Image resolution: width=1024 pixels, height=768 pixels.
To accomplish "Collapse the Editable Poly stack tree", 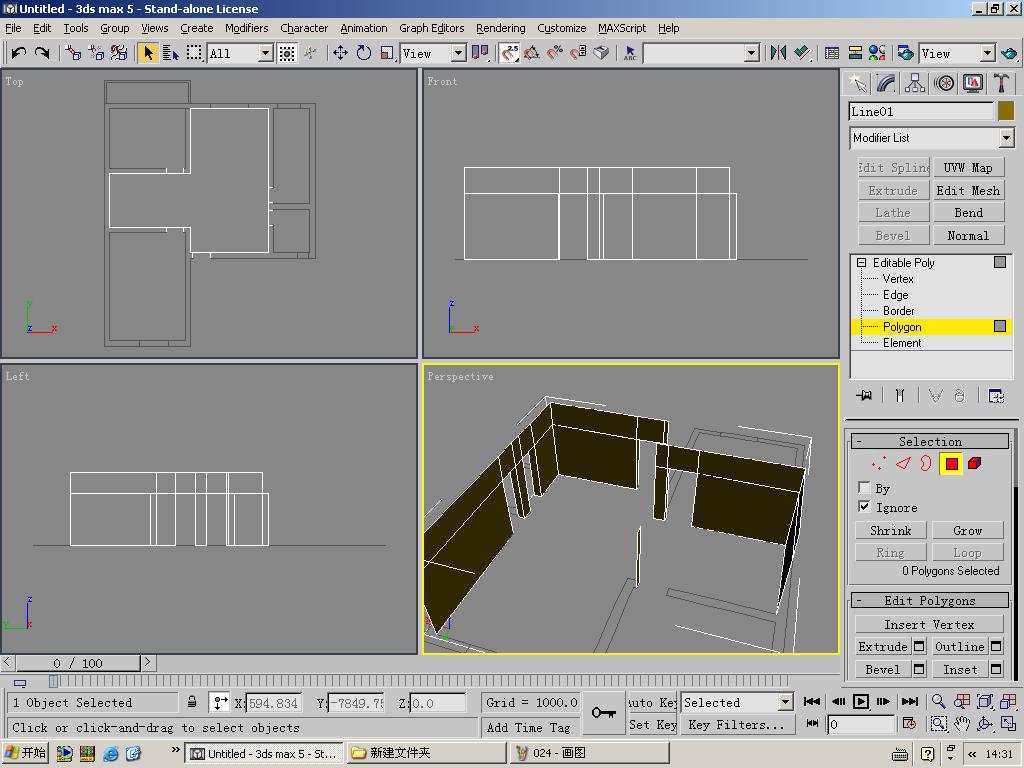I will [x=861, y=263].
